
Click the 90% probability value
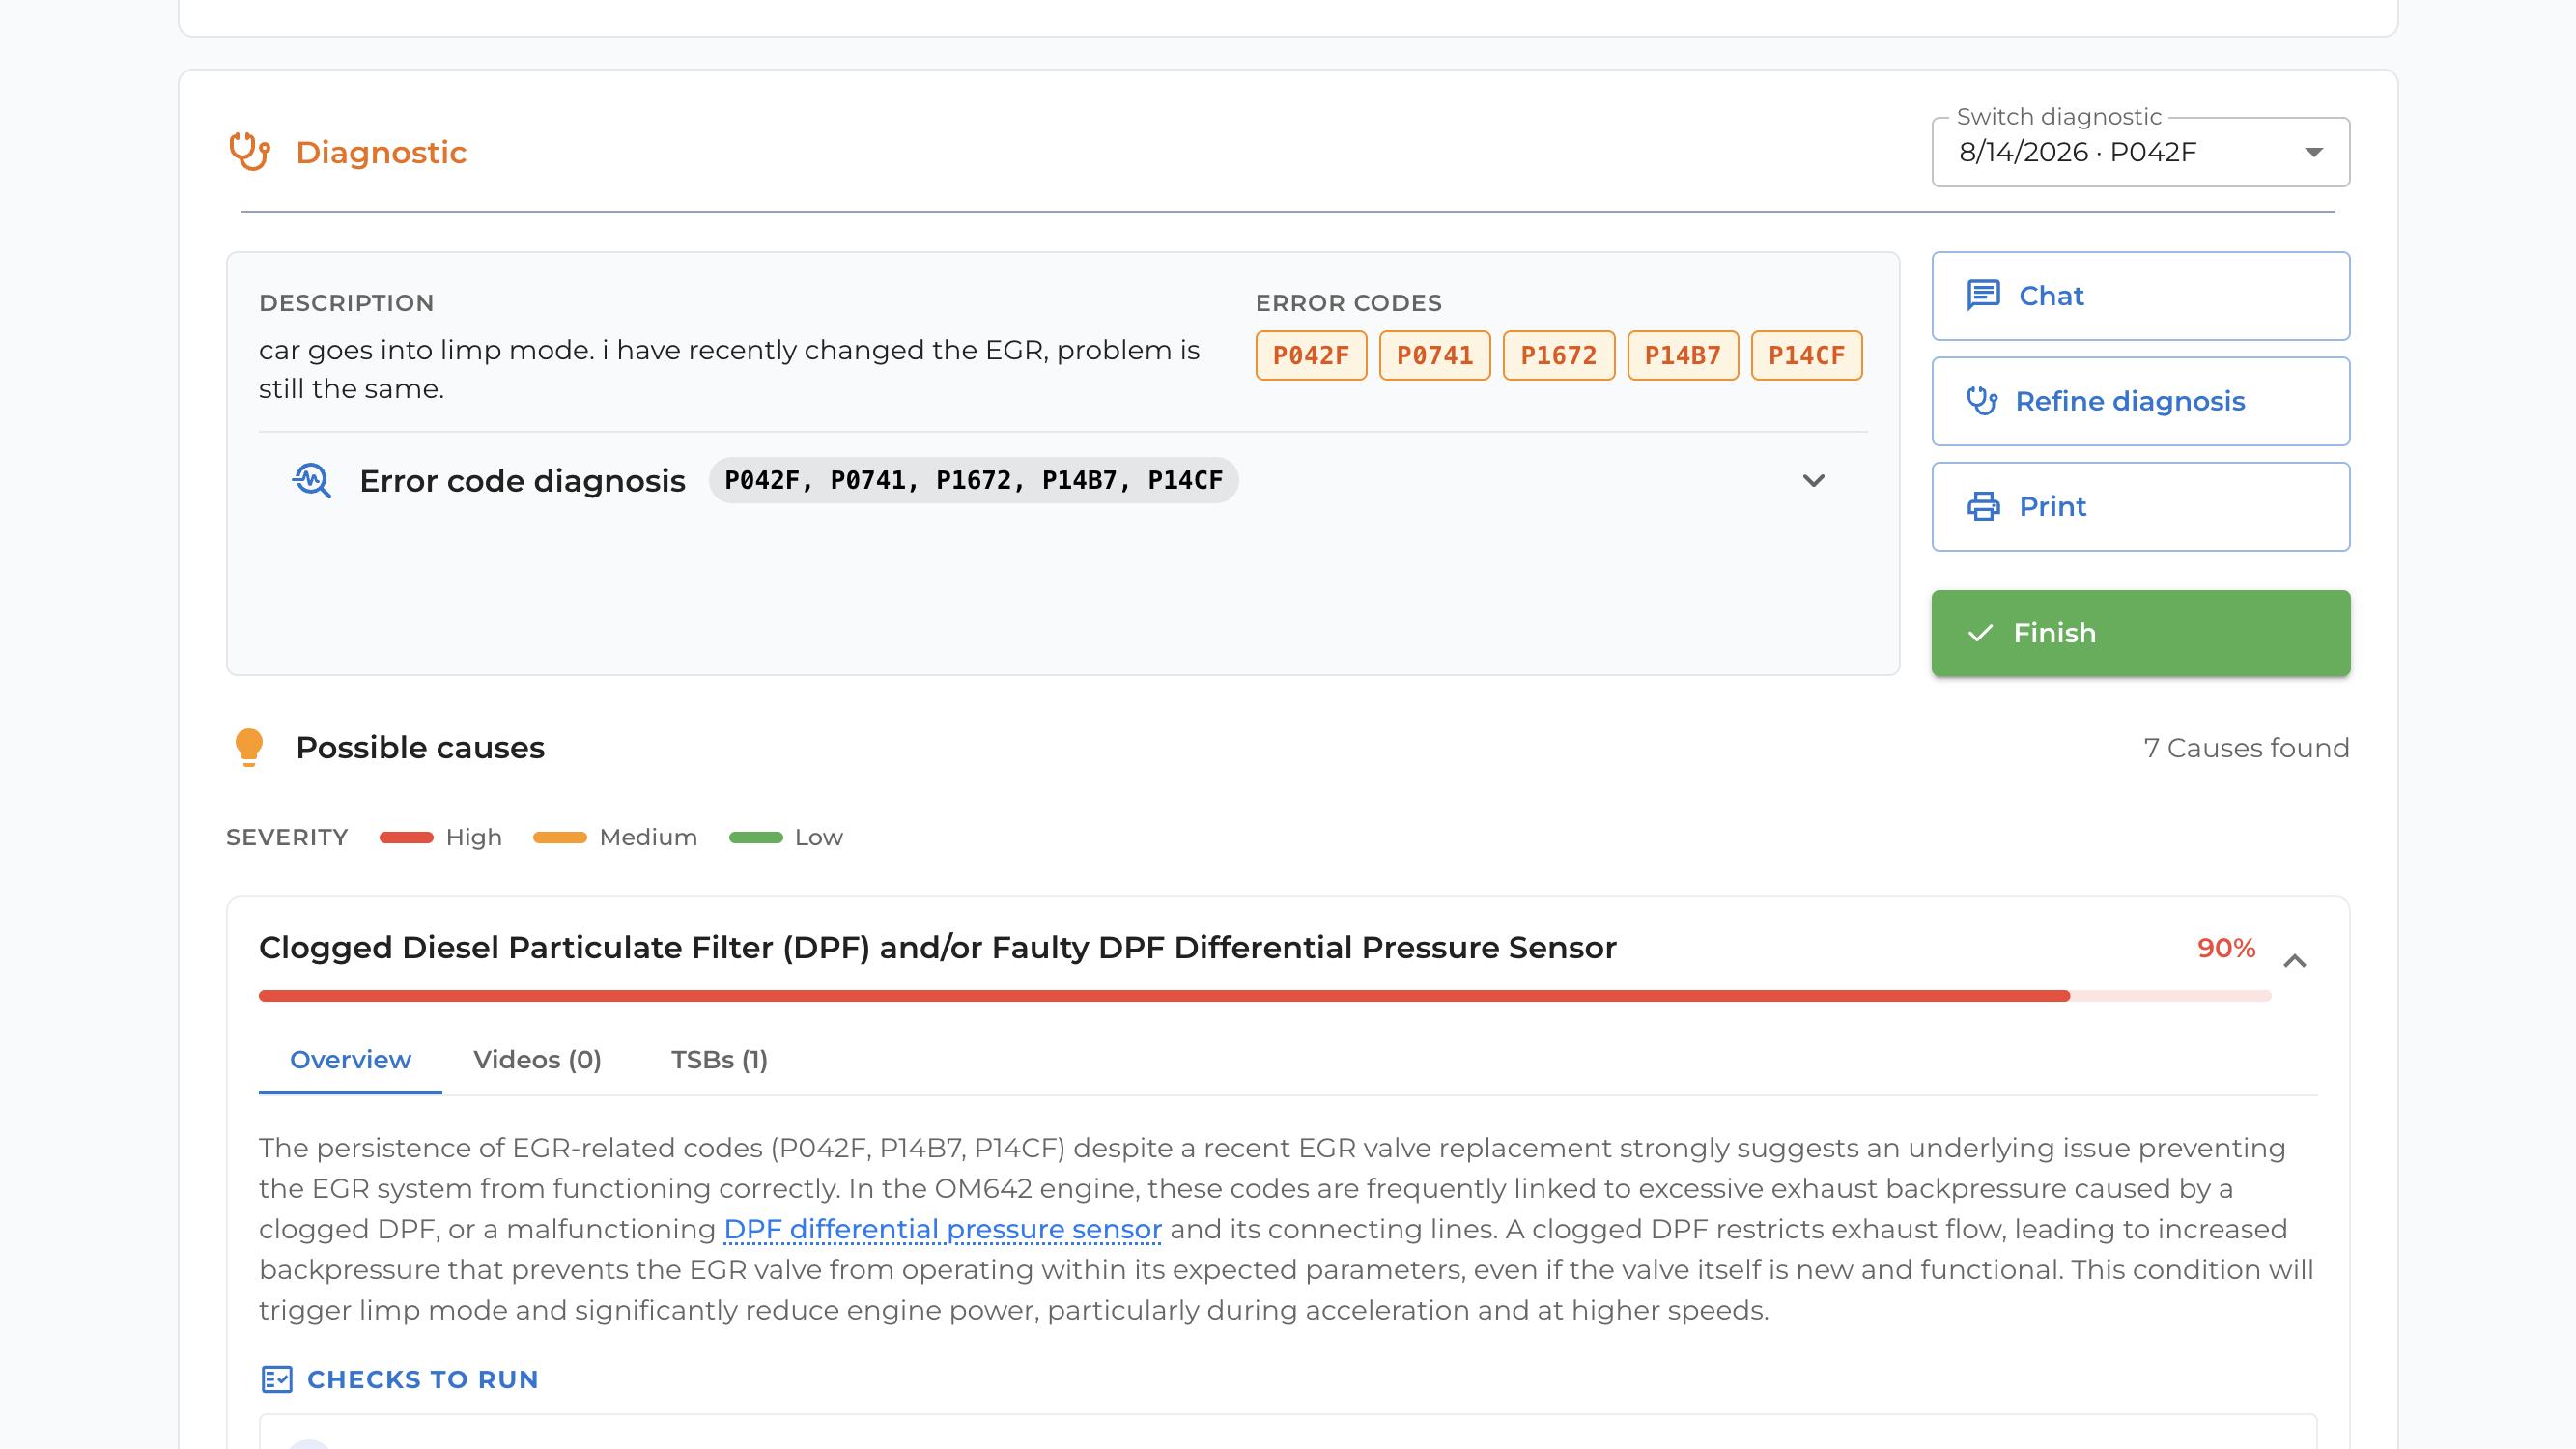click(x=2225, y=947)
